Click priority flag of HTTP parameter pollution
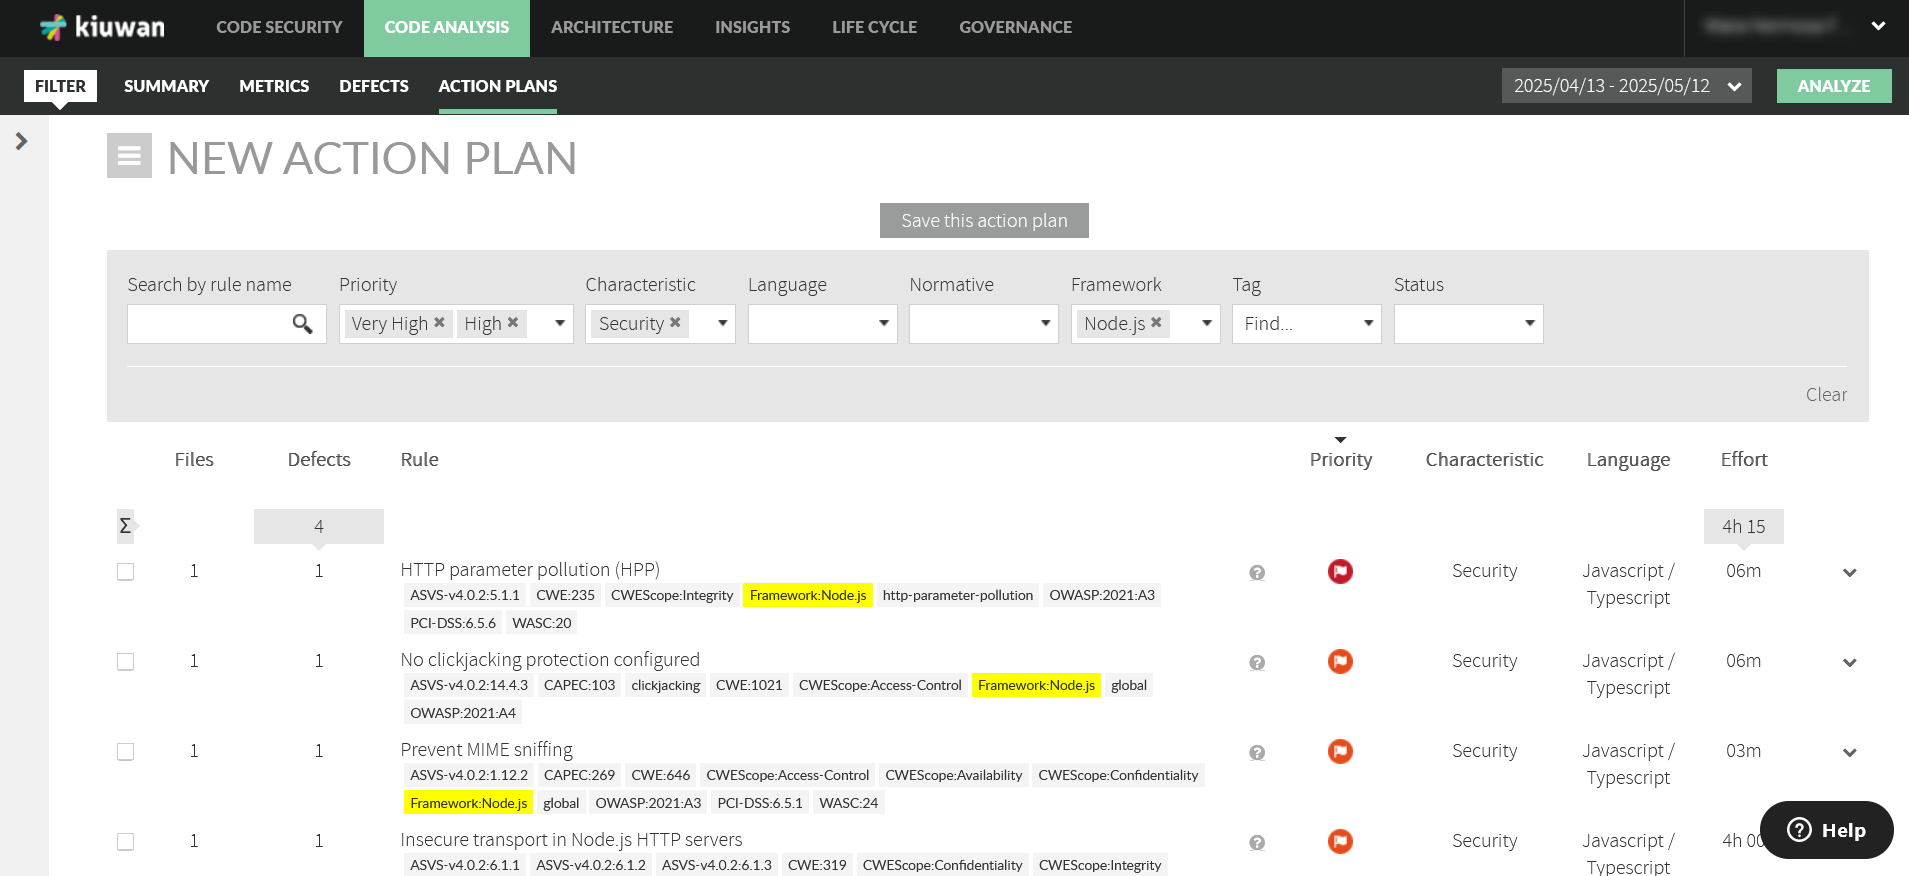Screen dimensions: 1909x876 click(1340, 571)
